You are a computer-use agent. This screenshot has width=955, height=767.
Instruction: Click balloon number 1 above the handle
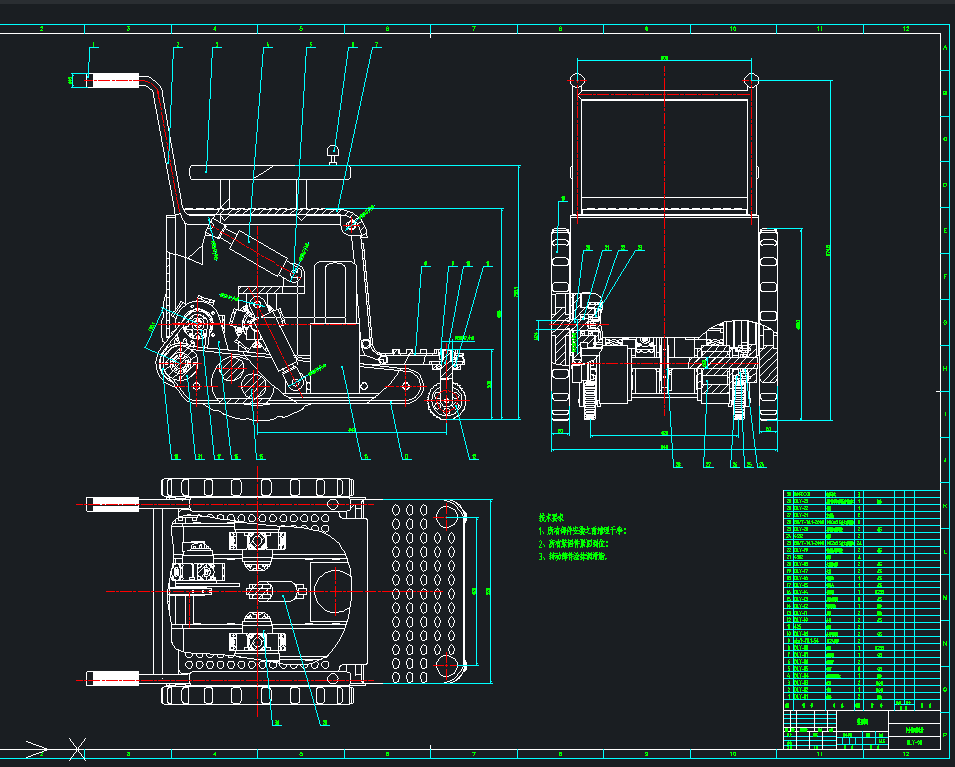click(x=93, y=44)
